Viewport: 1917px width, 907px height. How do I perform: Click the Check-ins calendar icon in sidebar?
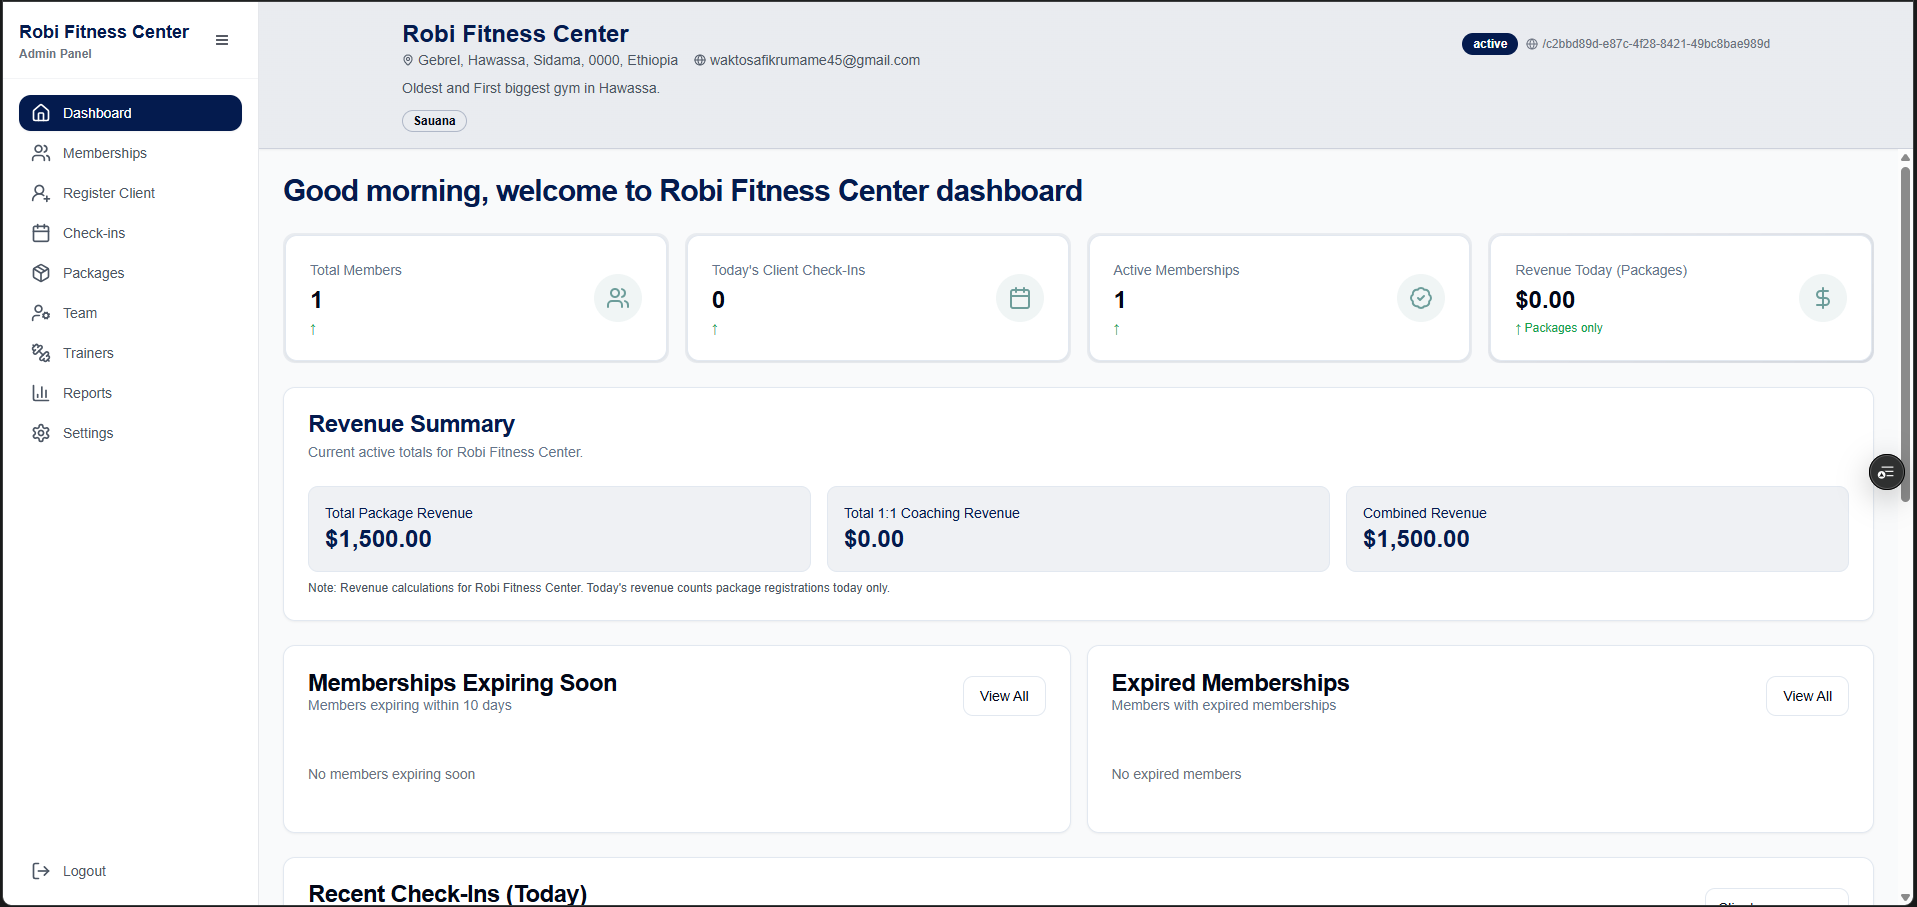pos(41,233)
